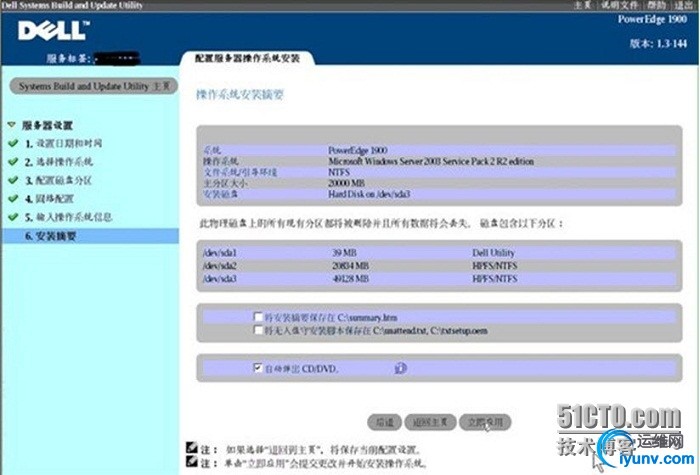Viewport: 700px width, 475px height.
Task: Click the 服务标签 label in header
Action: point(69,58)
